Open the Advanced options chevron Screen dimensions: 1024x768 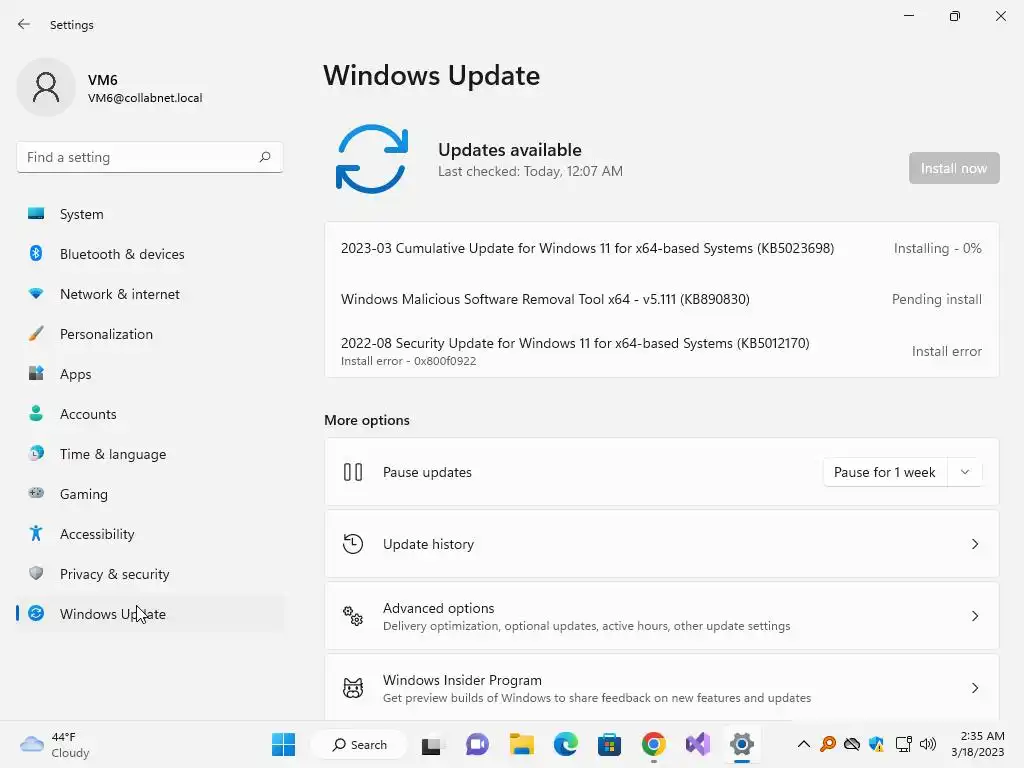[975, 616]
